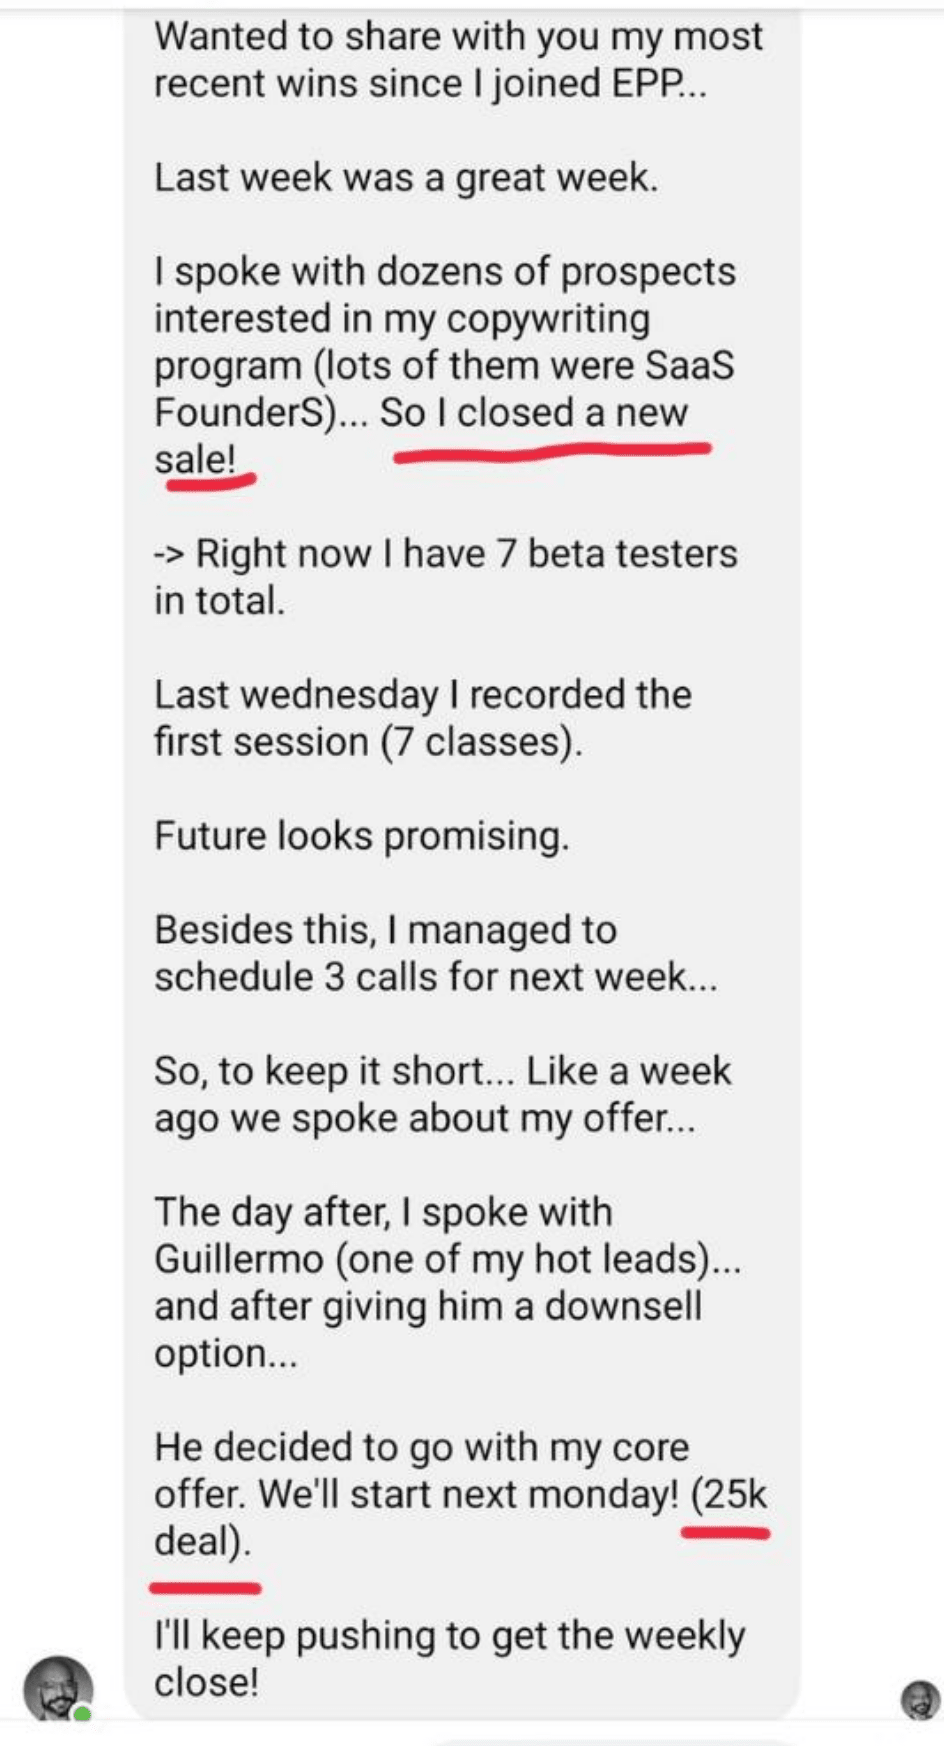Click the word 'option...' in the message
Image resolution: width=944 pixels, height=1746 pixels.
(225, 1353)
